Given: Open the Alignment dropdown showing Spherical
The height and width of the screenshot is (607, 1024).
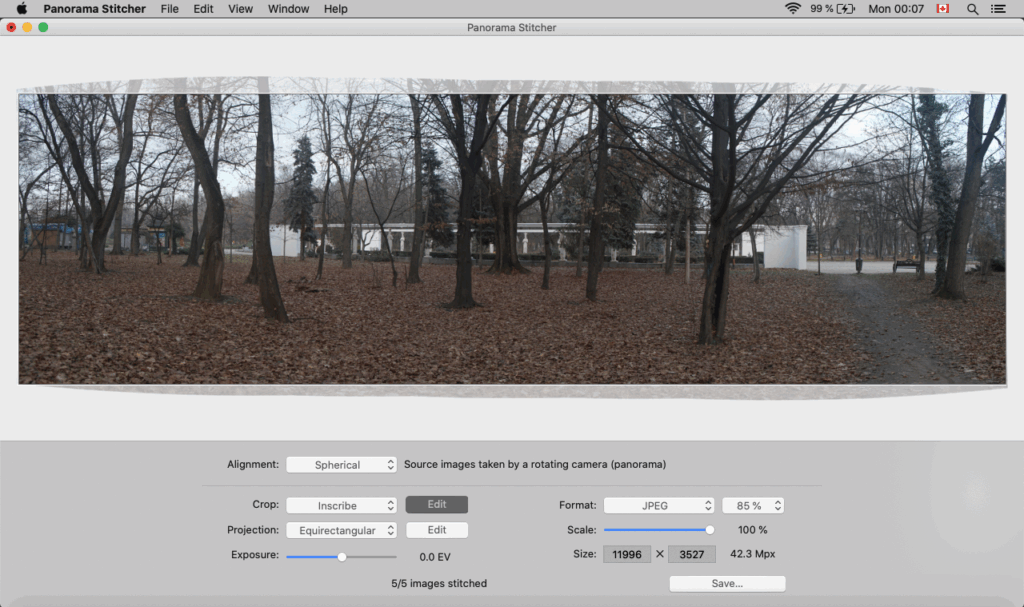Looking at the screenshot, I should 341,464.
